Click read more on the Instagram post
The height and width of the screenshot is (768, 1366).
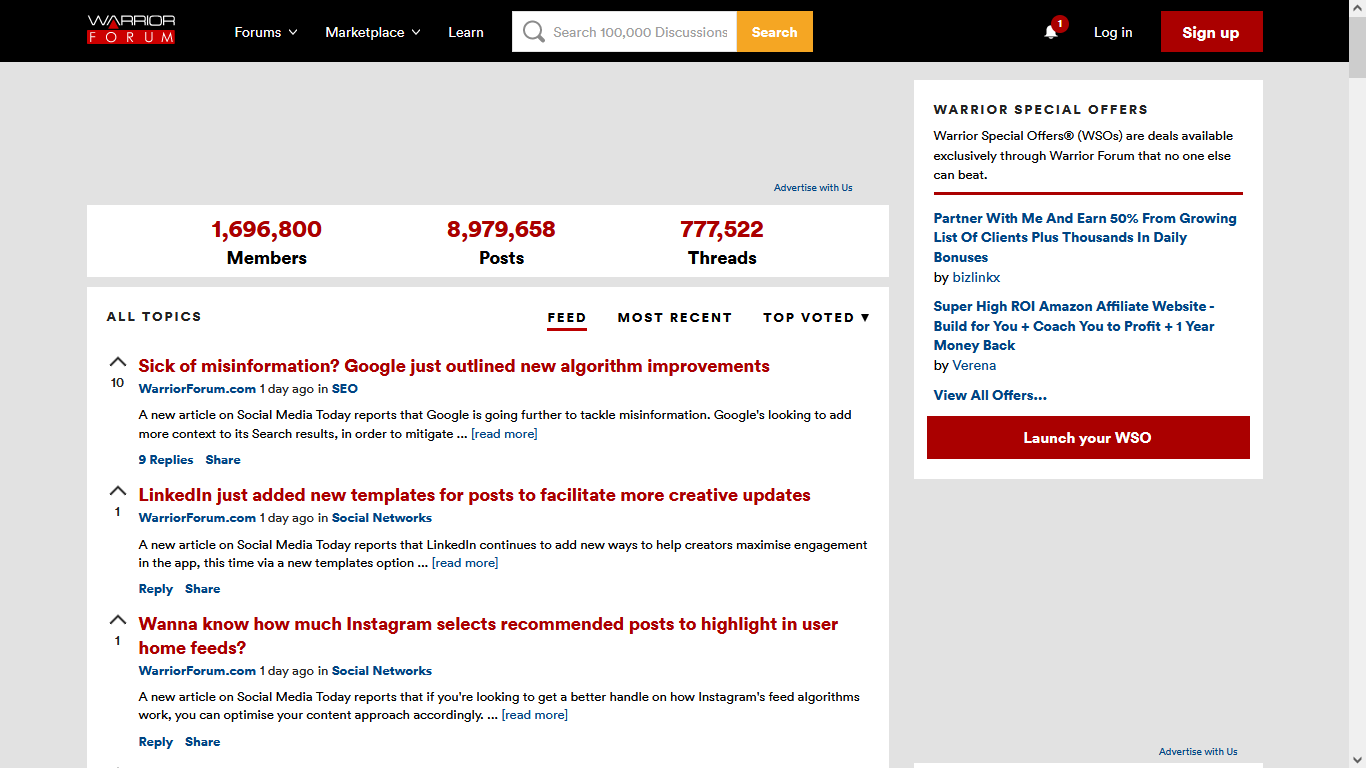(x=535, y=715)
